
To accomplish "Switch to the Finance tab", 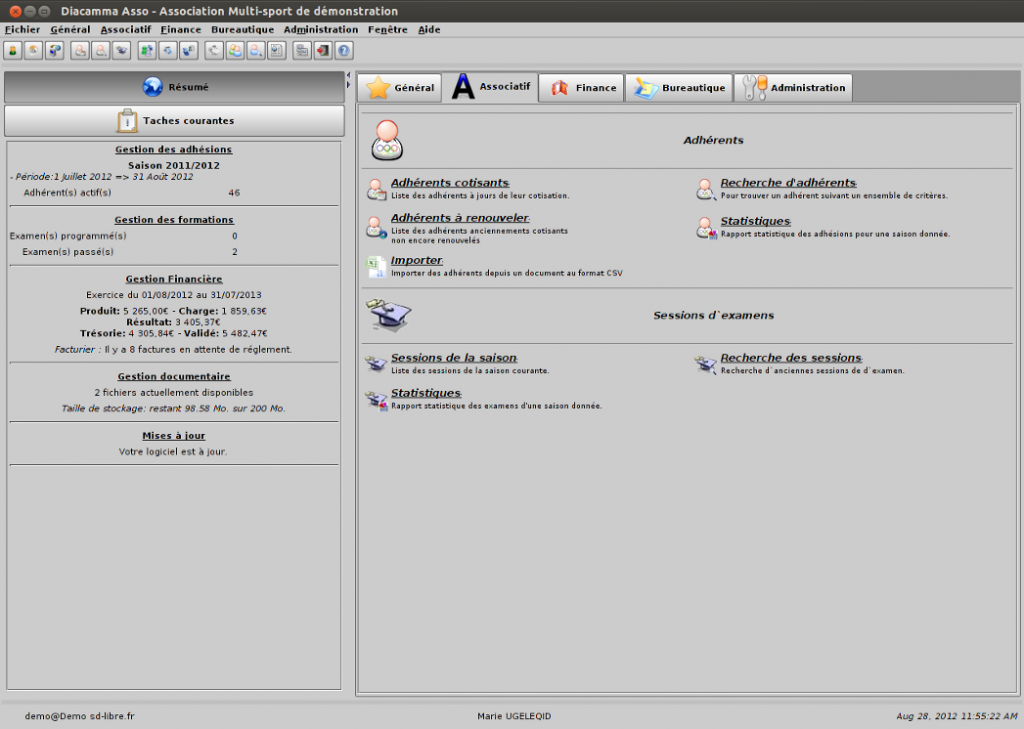I will [582, 88].
